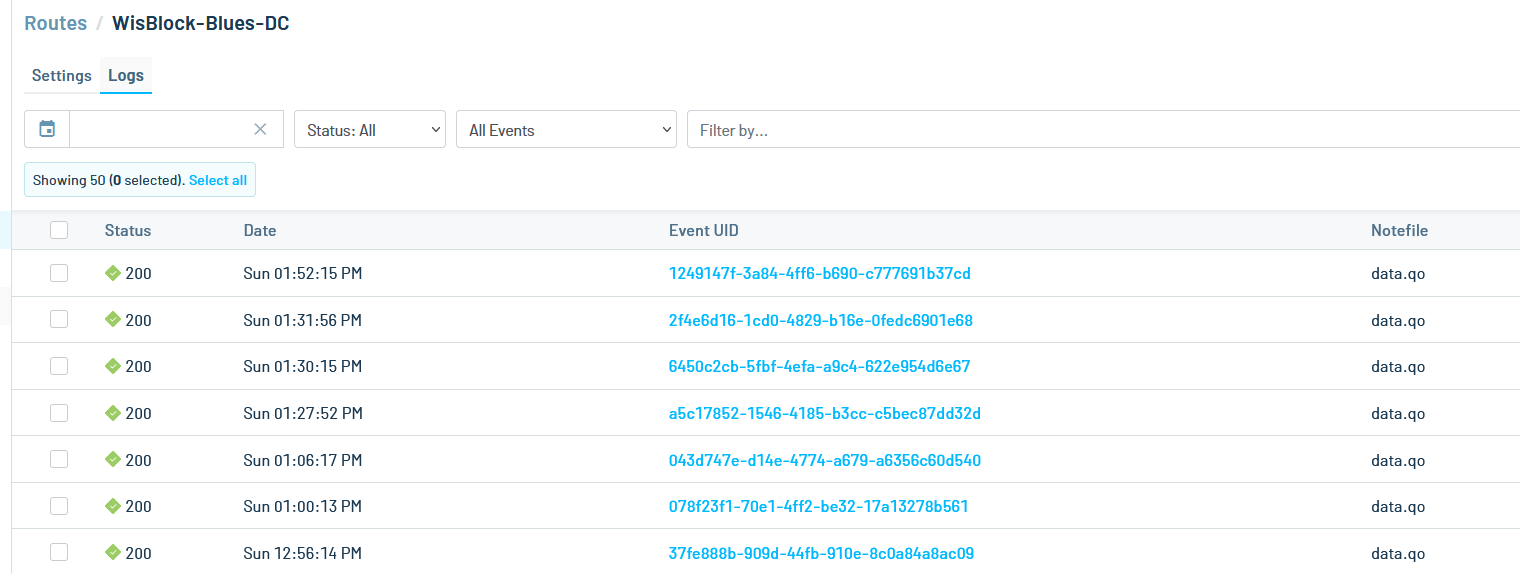Open event UID starting with 6450c2cb

(x=819, y=366)
